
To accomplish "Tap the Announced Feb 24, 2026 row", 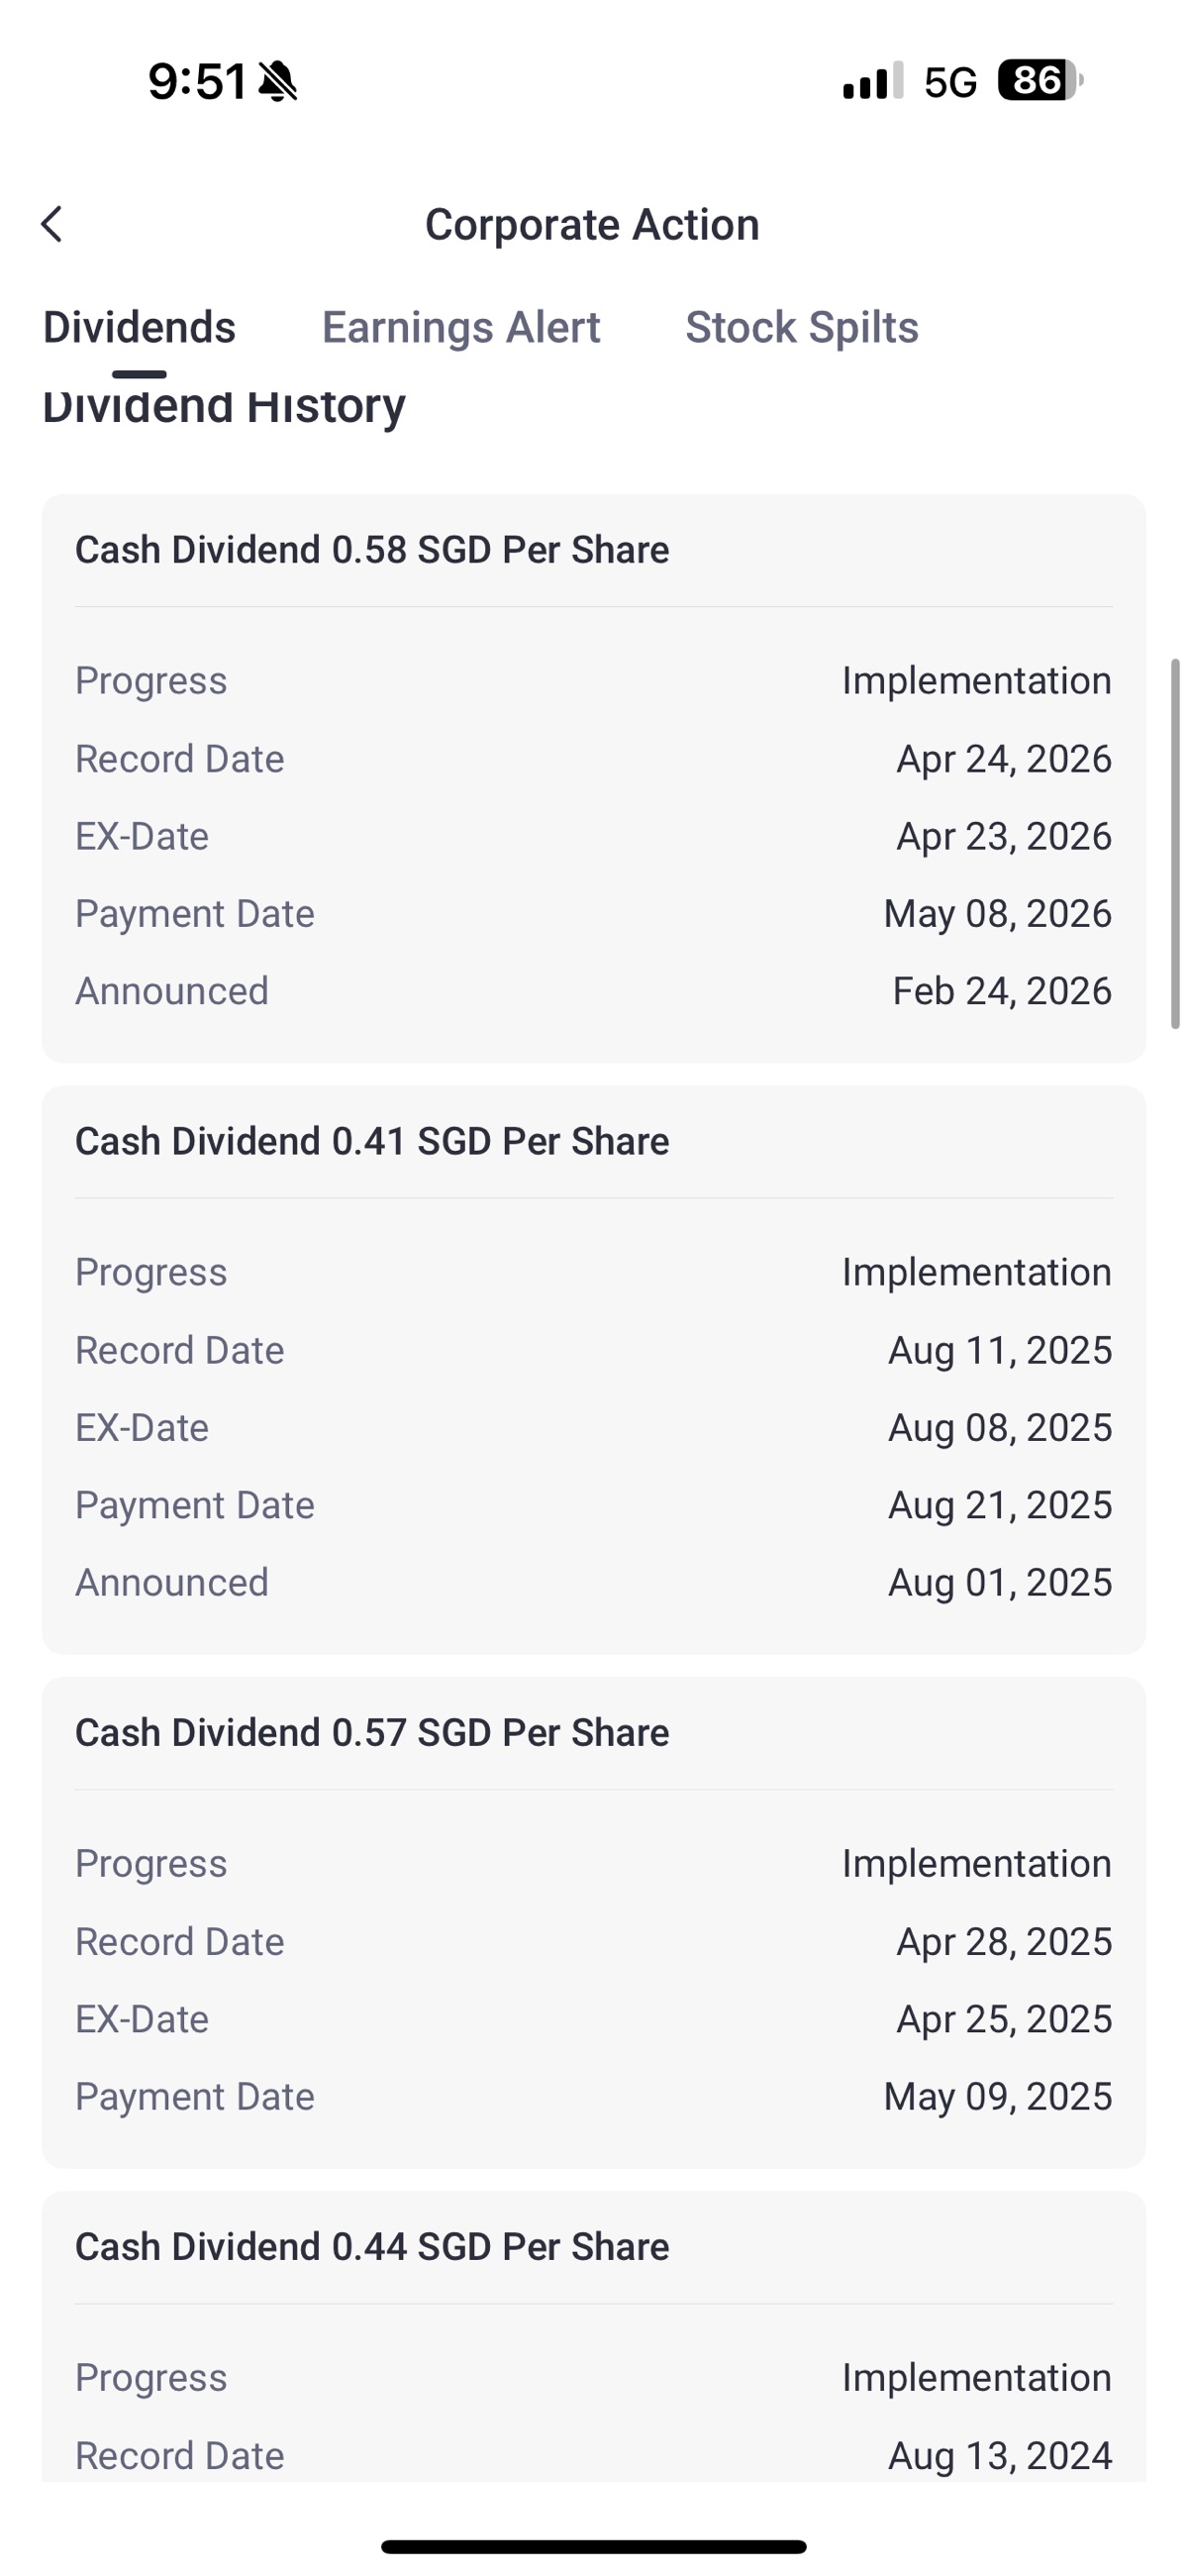I will 594,991.
